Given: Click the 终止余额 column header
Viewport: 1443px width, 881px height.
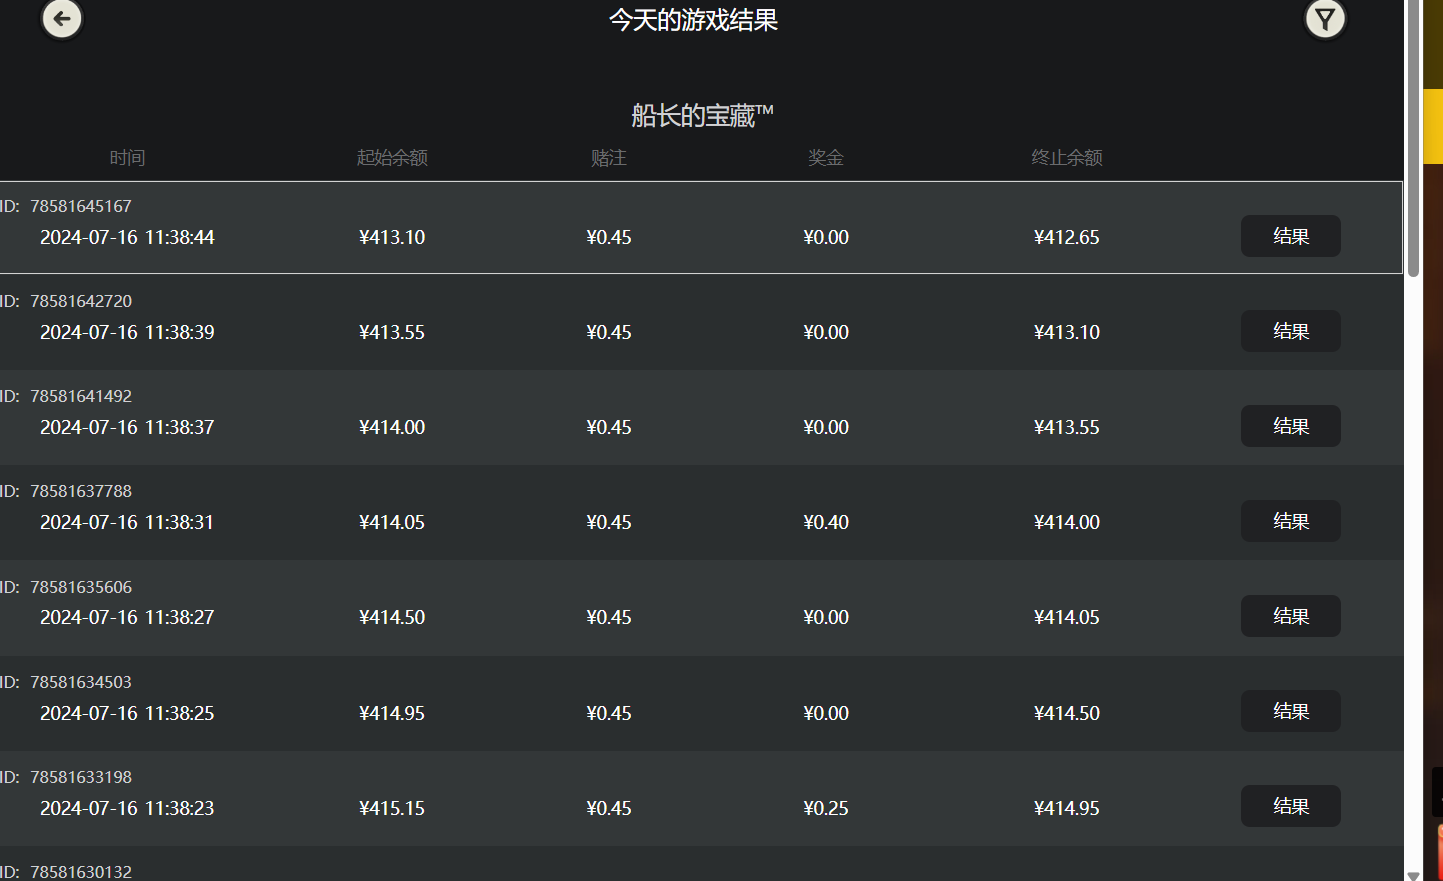Looking at the screenshot, I should pos(1066,158).
